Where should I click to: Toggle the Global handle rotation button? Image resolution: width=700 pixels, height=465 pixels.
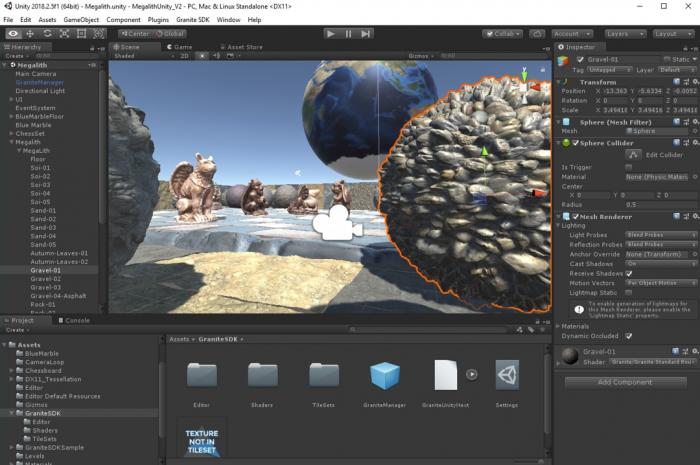pyautogui.click(x=170, y=34)
